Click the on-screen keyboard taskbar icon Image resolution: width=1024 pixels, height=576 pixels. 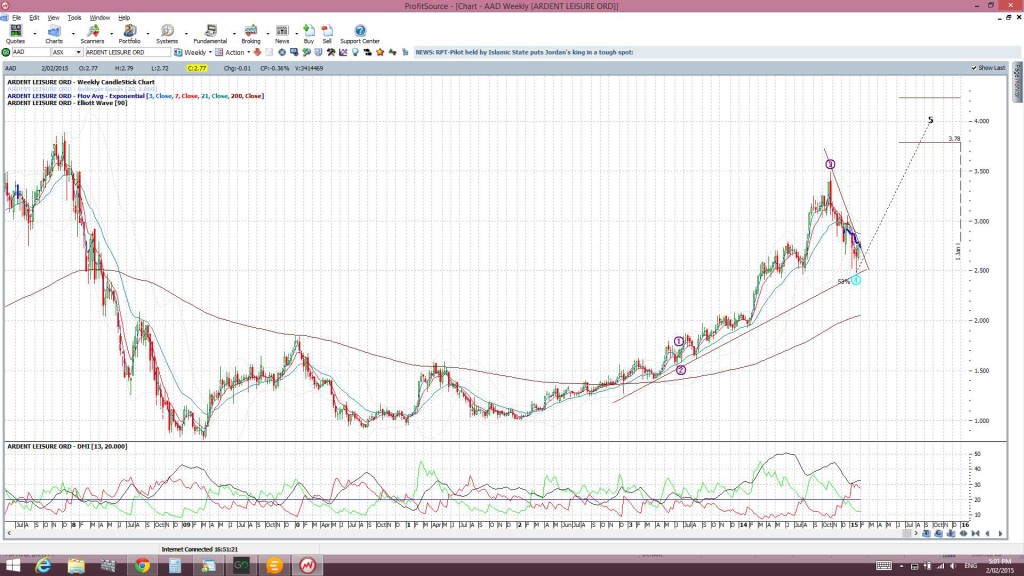pyautogui.click(x=884, y=566)
